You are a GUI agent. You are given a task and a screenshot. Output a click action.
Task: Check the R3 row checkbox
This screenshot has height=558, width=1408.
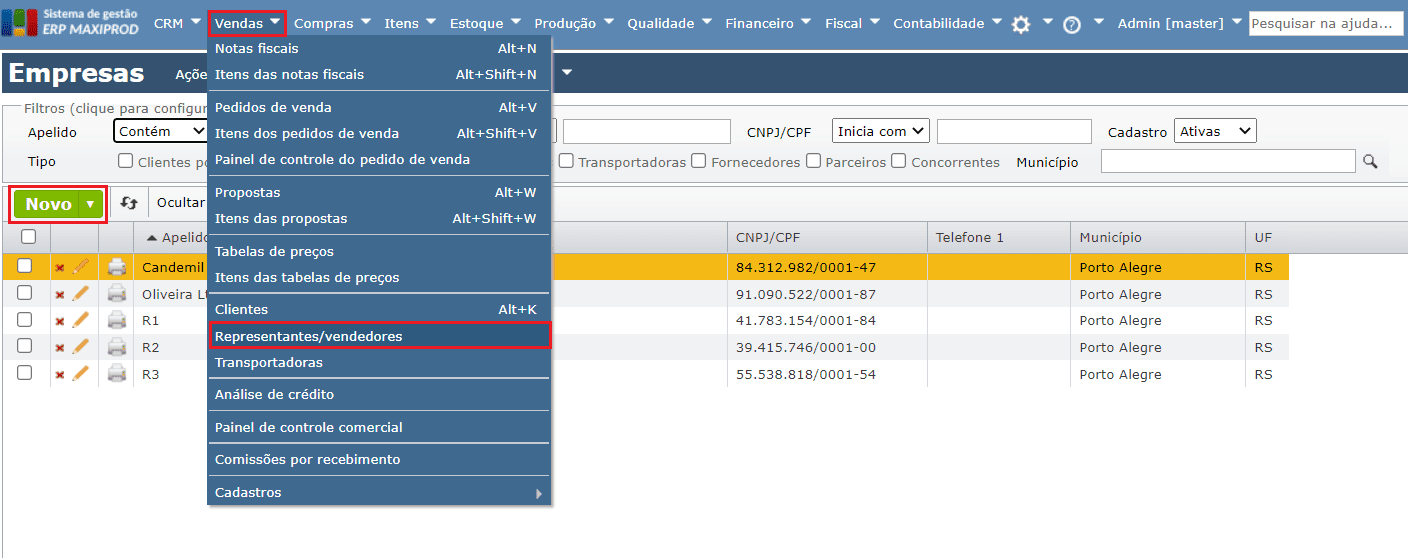25,372
